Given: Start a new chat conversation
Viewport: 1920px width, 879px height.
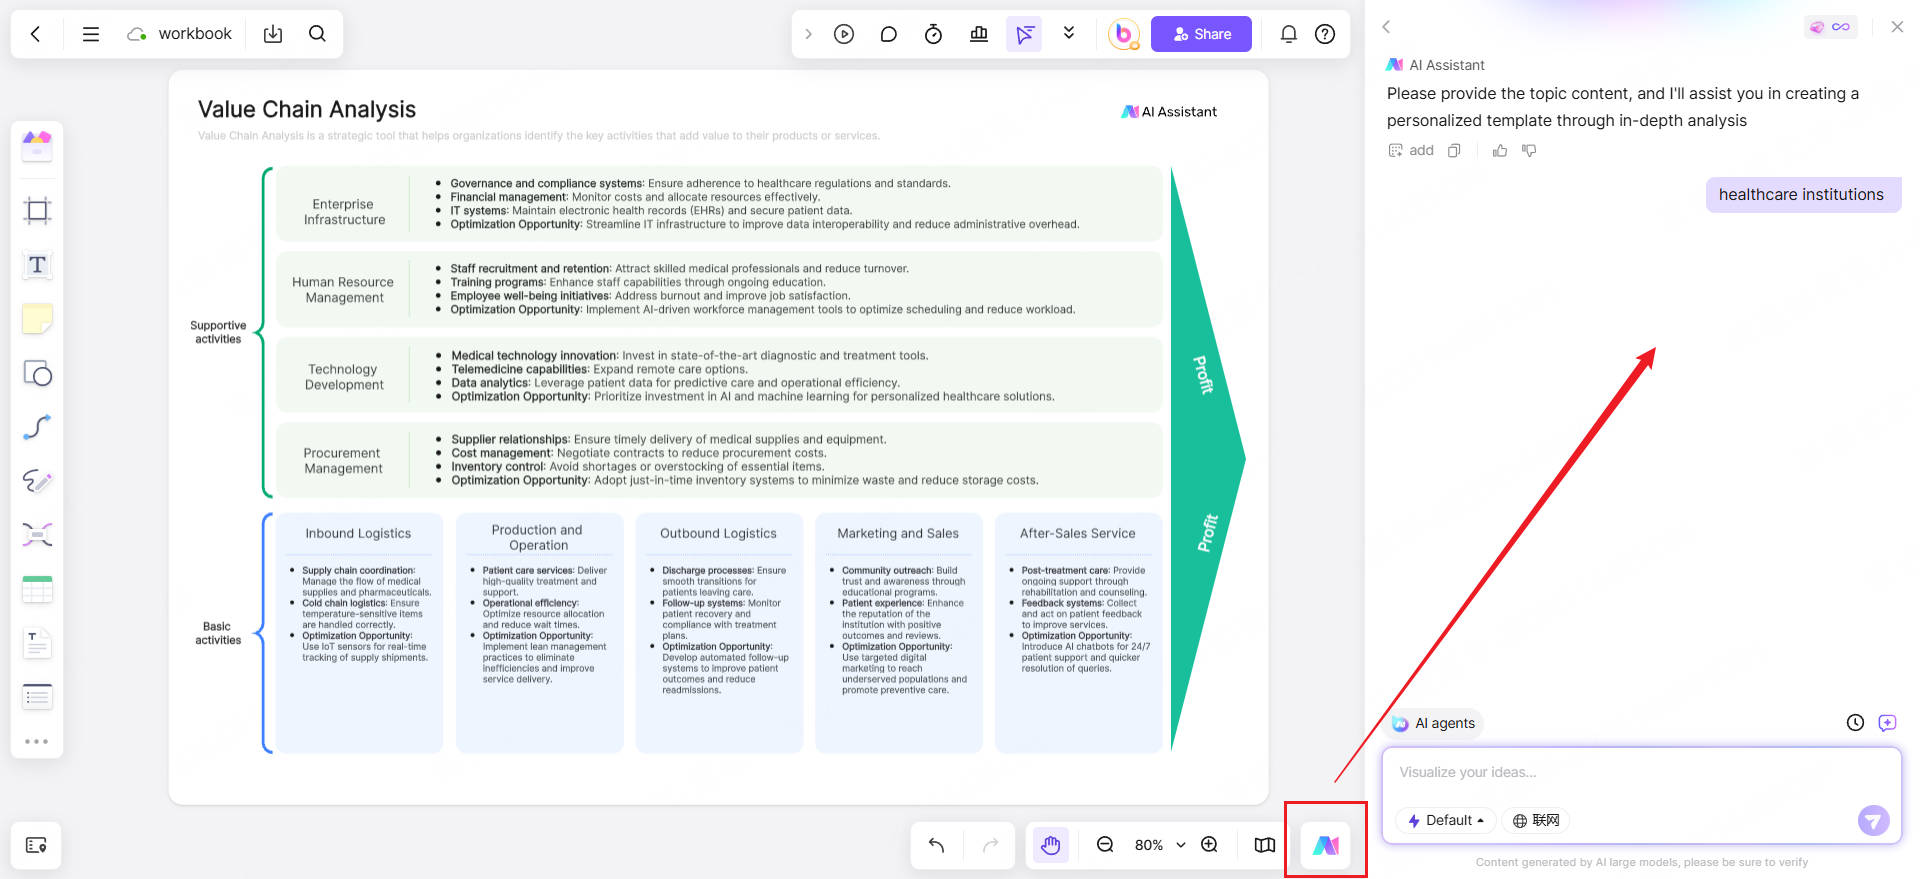Looking at the screenshot, I should [x=1888, y=722].
